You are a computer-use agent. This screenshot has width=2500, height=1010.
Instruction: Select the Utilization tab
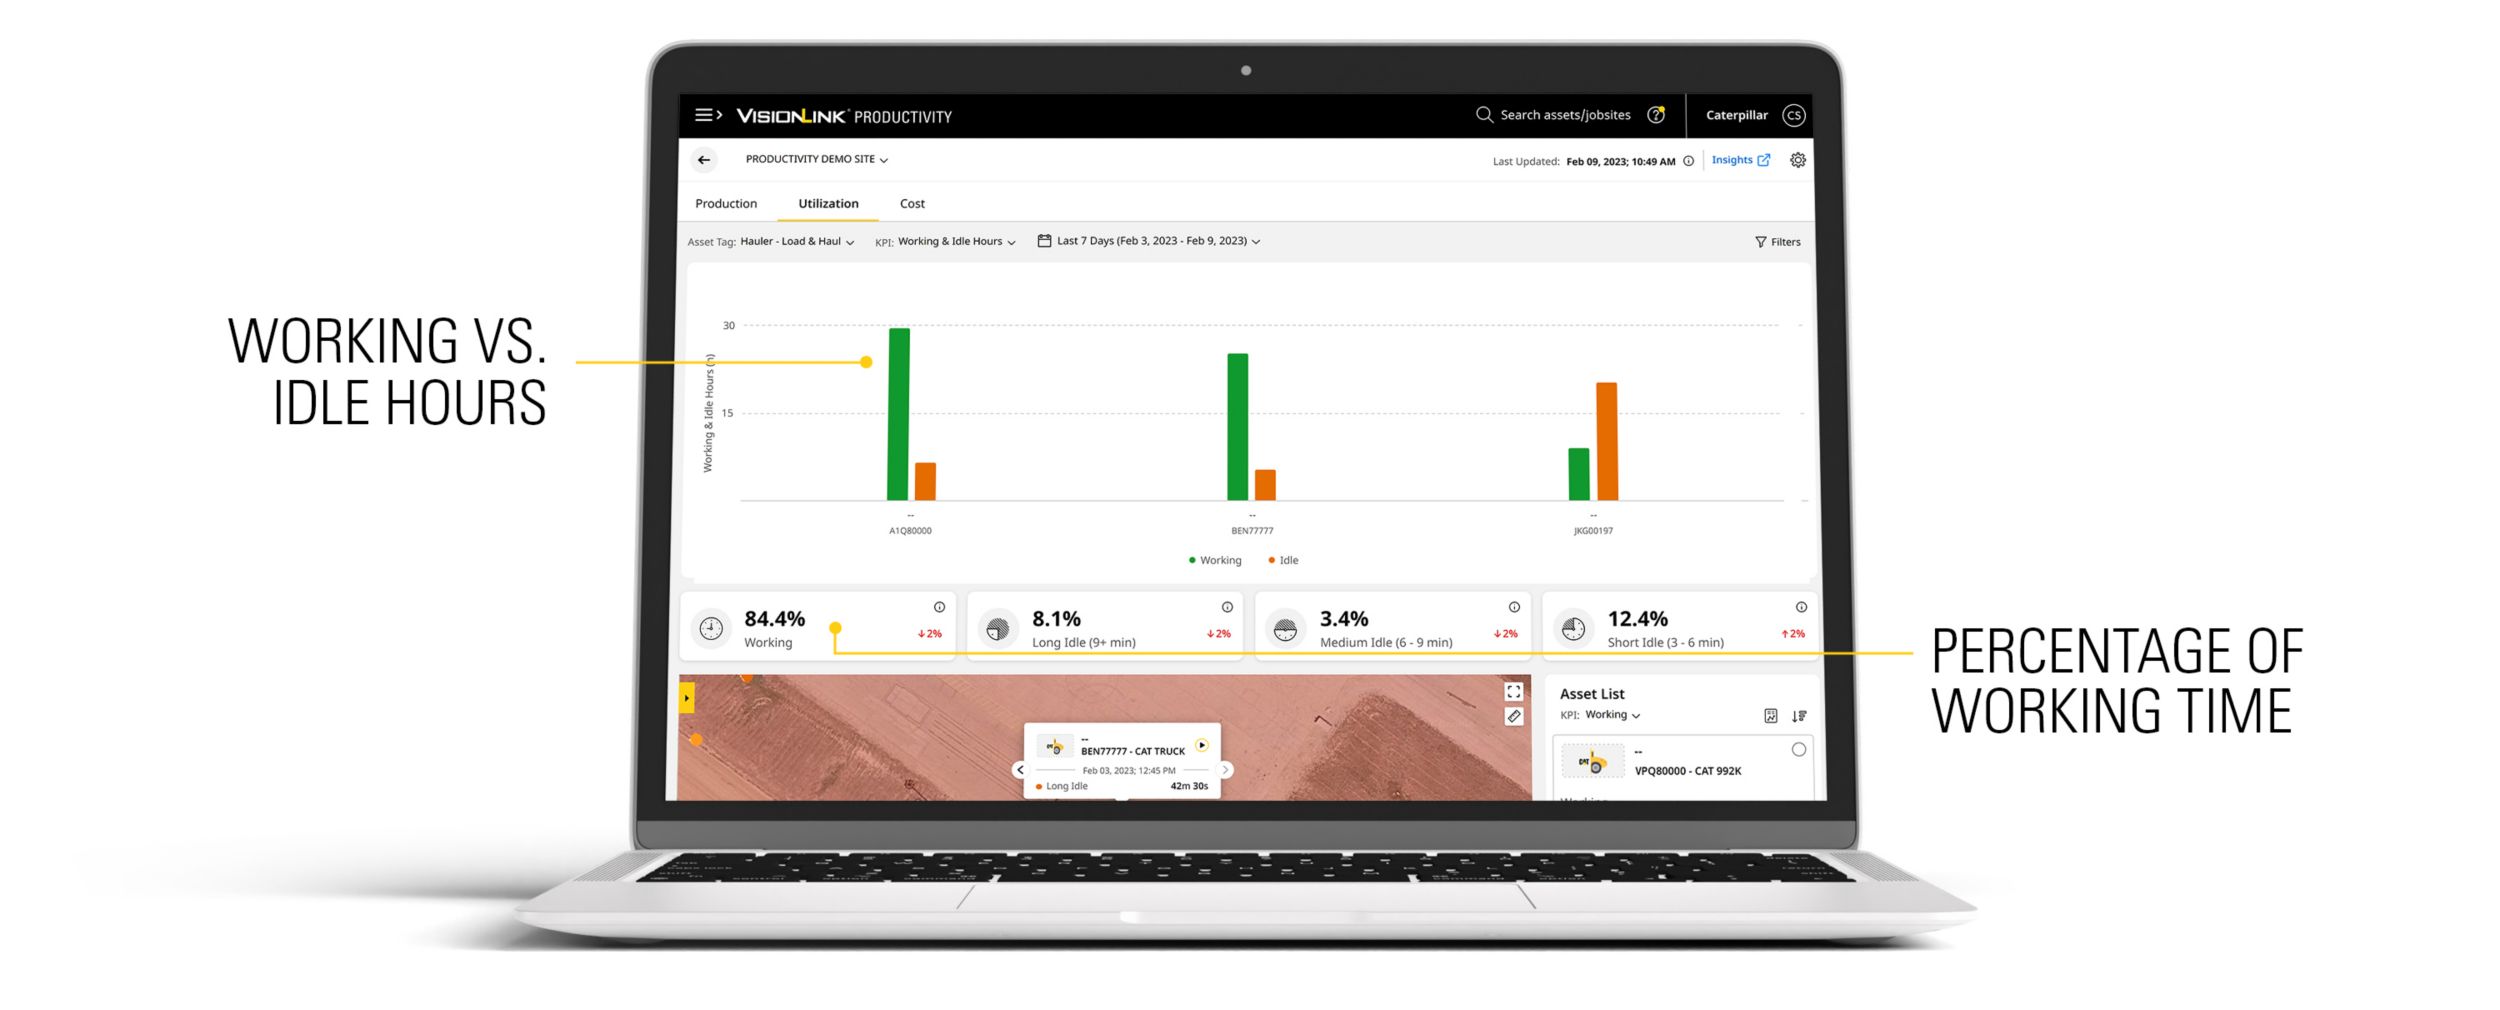[x=828, y=203]
